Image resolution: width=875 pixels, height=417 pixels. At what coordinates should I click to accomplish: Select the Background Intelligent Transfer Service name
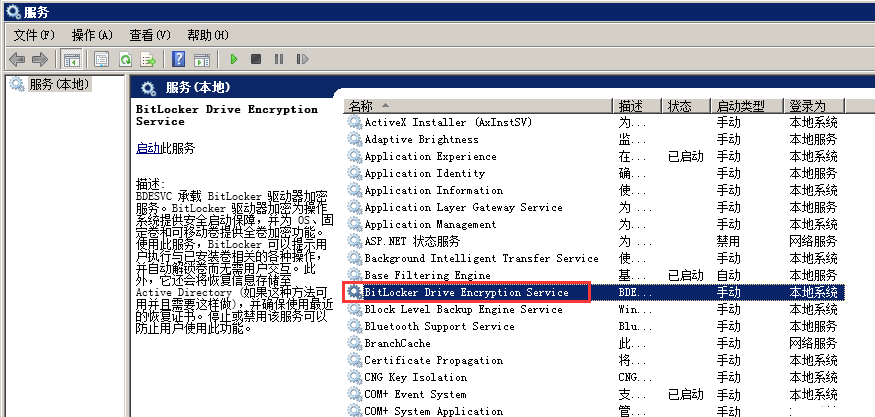tap(481, 258)
